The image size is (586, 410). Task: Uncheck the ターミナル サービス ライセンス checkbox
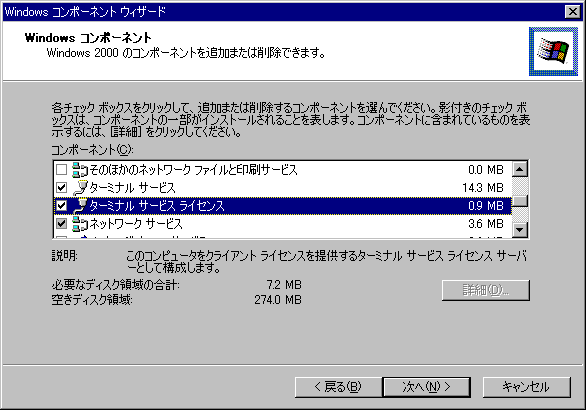61,206
